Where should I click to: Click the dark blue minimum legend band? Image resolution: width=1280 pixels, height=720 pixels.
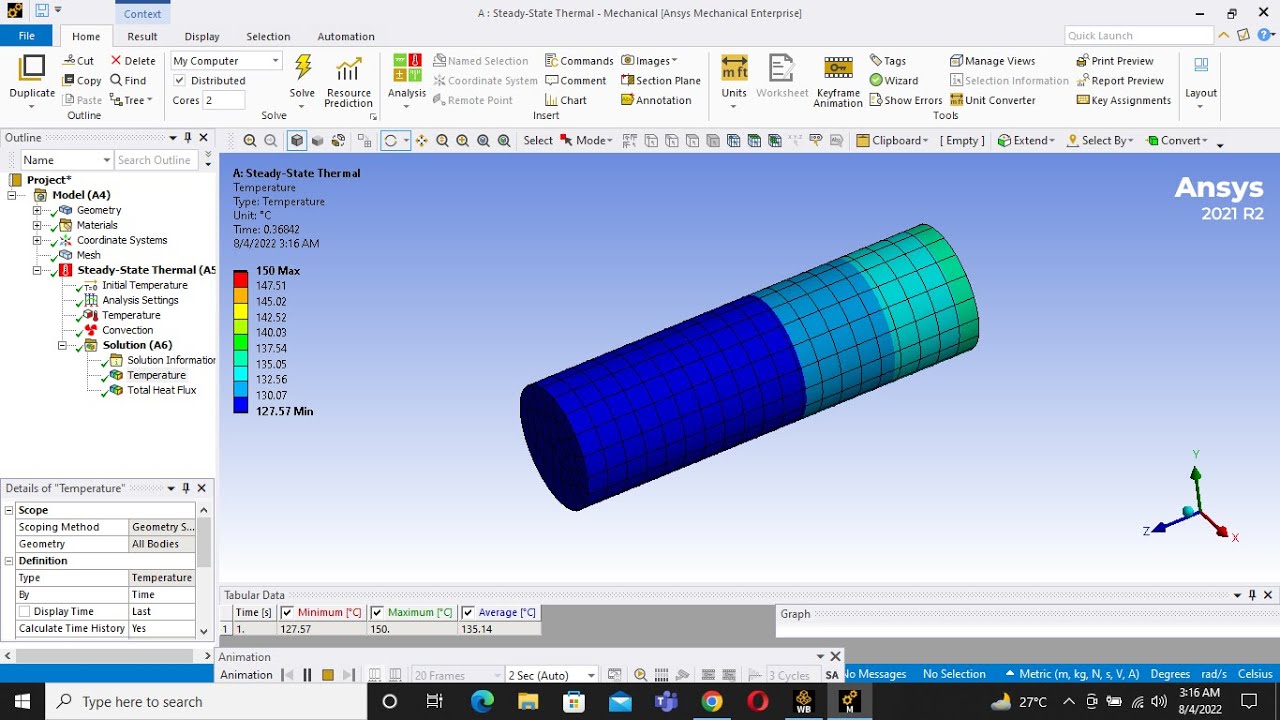[241, 404]
